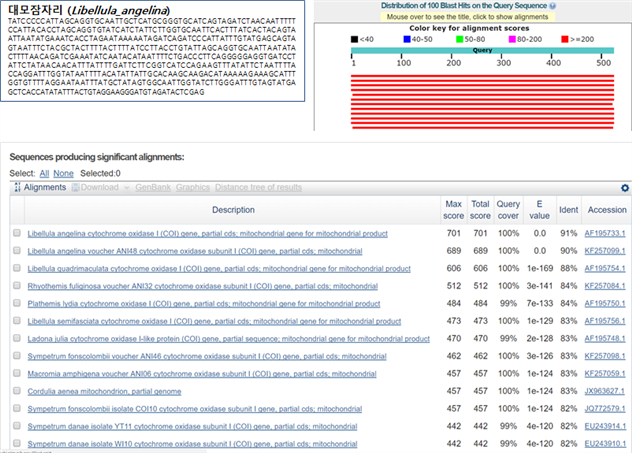Viewport: 632px width, 453px height.
Task: Open accession KF257099.1
Action: [x=605, y=251]
